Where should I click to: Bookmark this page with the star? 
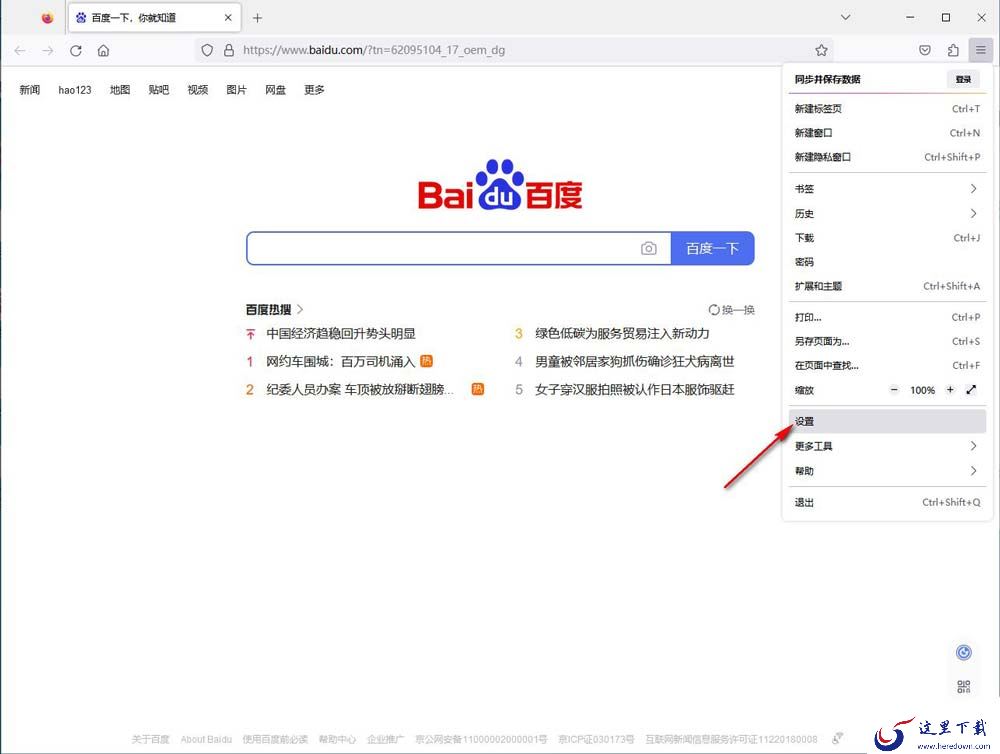[x=821, y=50]
